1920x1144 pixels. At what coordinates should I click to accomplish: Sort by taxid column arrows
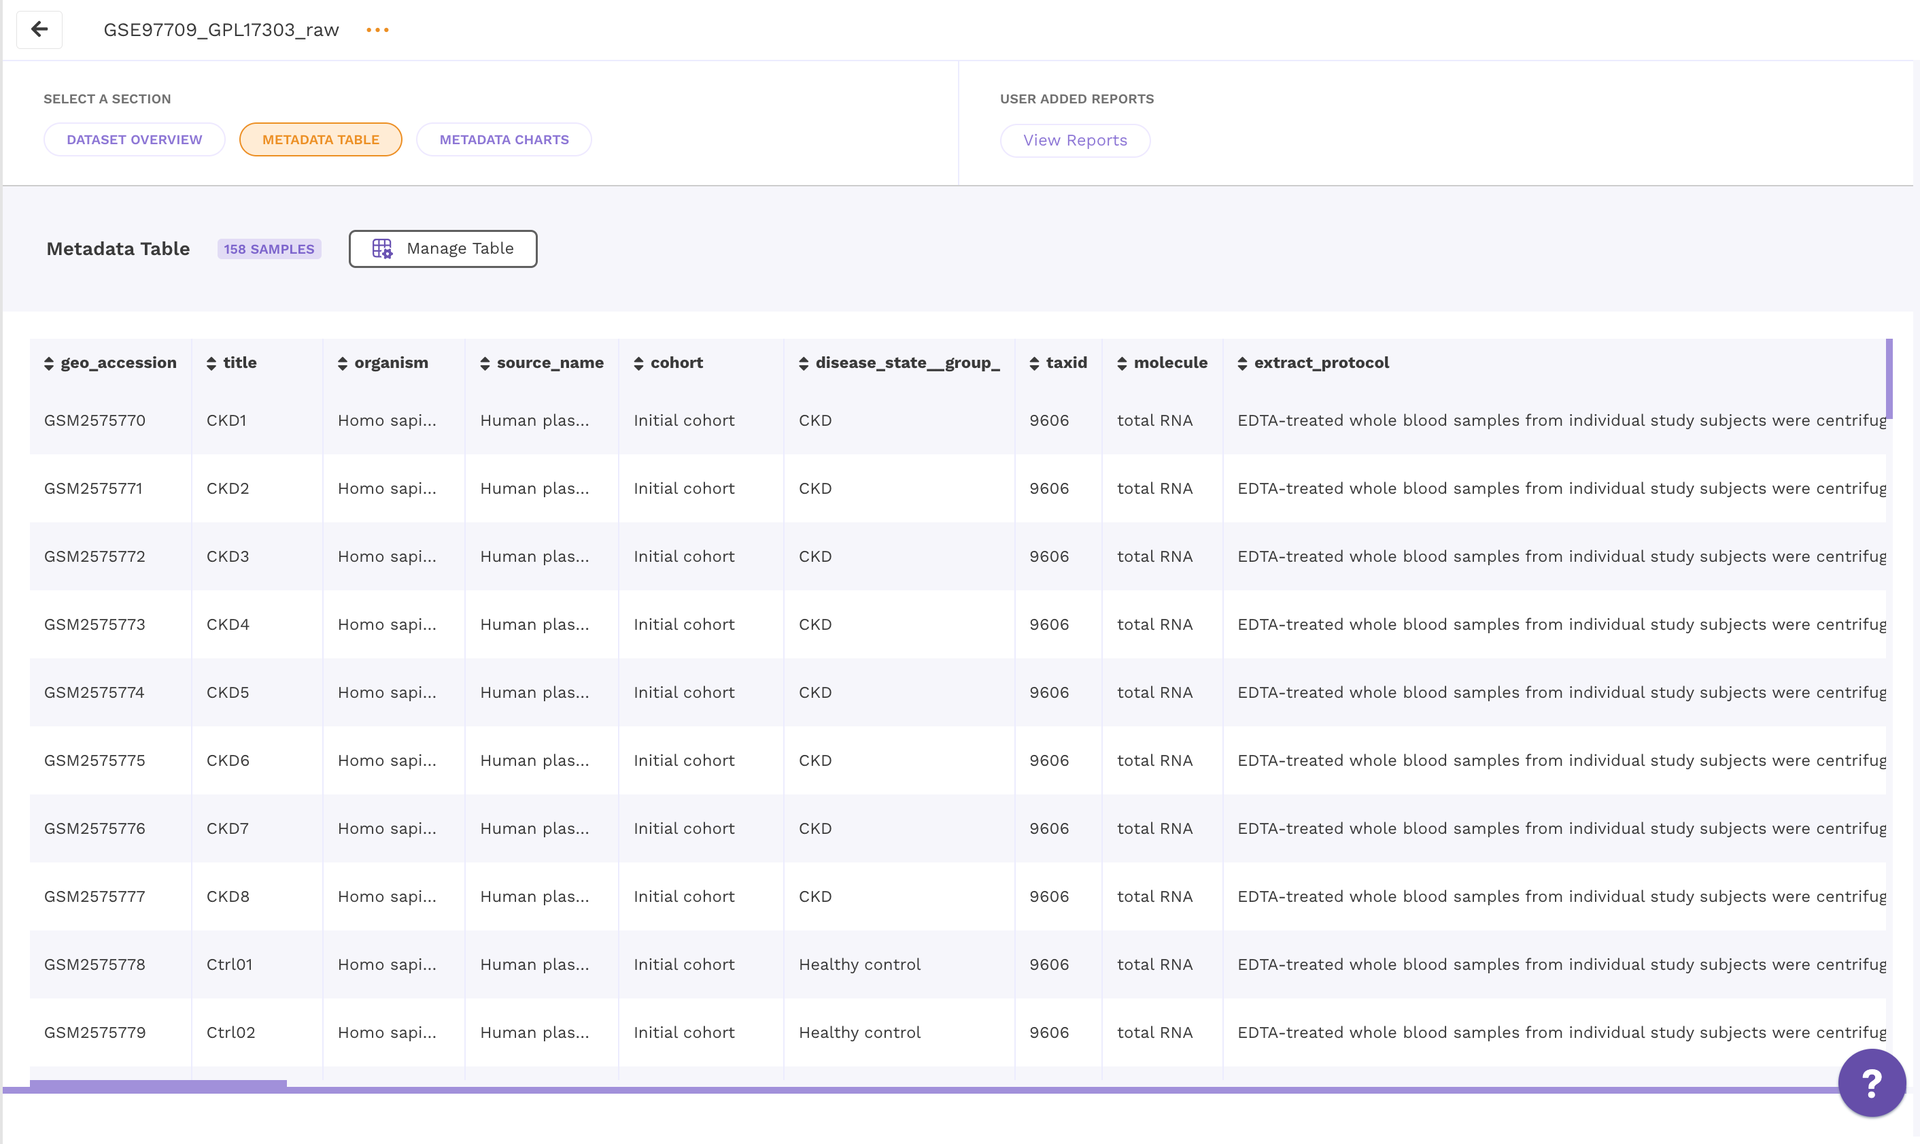tap(1035, 364)
